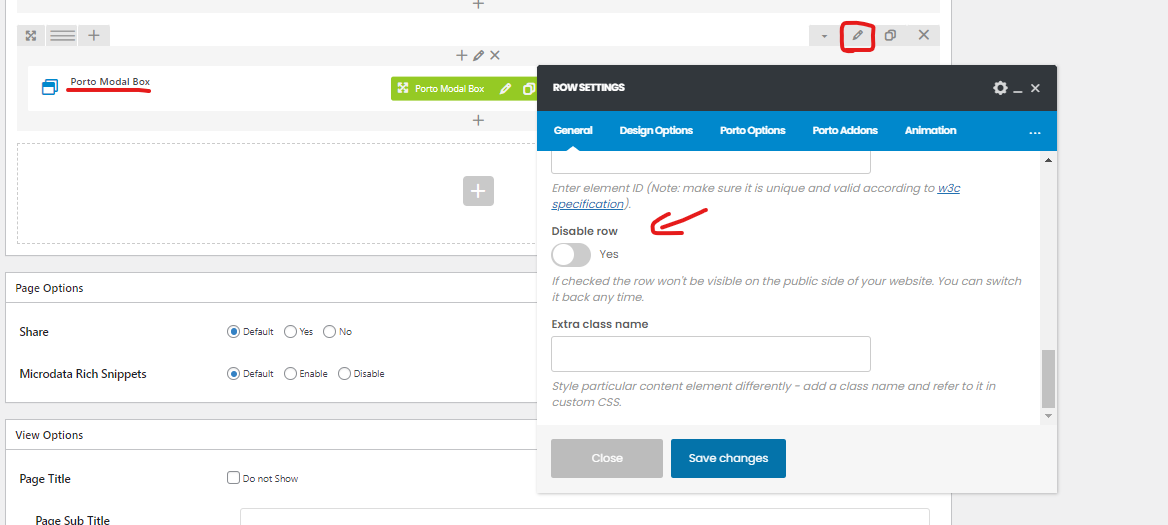Screen dimensions: 1168x525
Task: Delete column with small X icon
Action: [495, 55]
